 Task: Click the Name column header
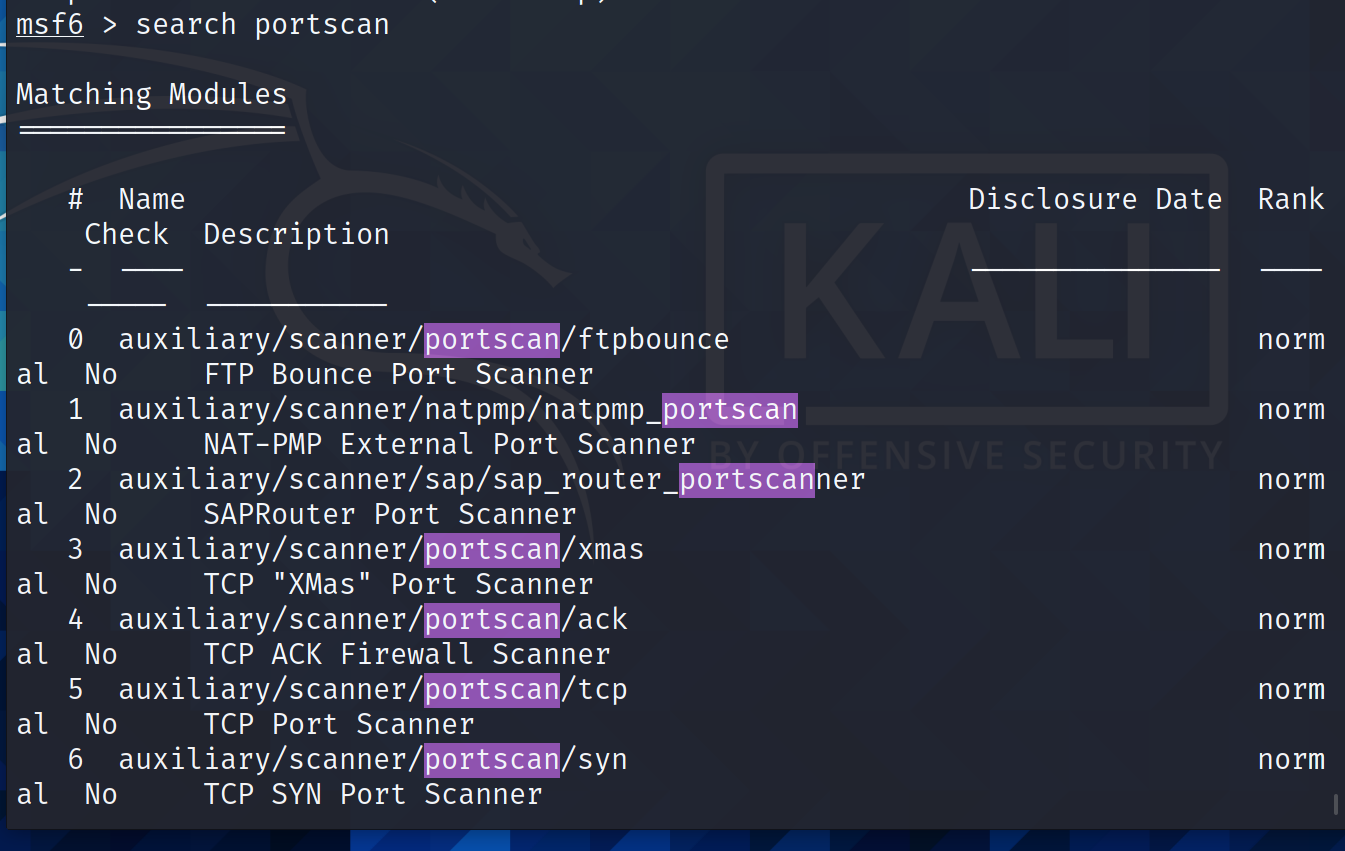click(151, 199)
